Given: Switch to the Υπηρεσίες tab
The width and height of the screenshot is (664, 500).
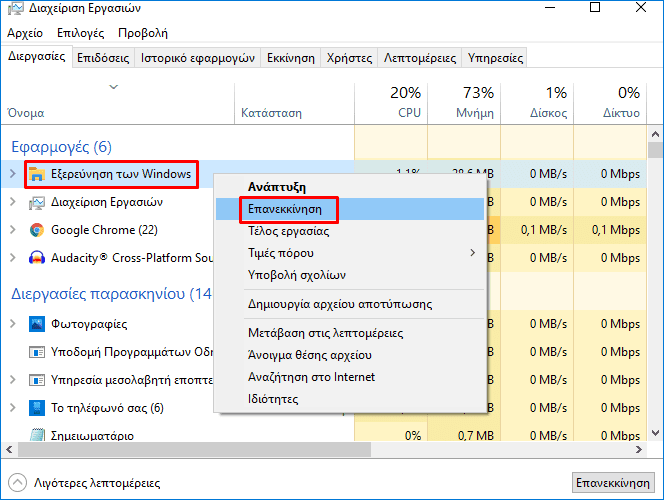Looking at the screenshot, I should click(495, 58).
